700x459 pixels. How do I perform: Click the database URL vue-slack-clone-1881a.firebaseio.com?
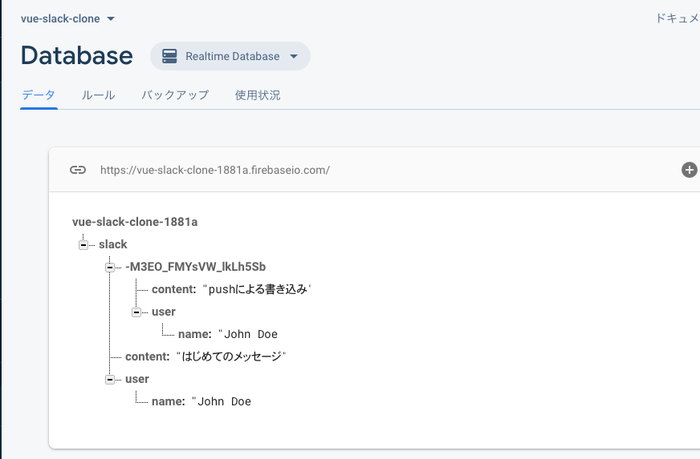pyautogui.click(x=215, y=170)
